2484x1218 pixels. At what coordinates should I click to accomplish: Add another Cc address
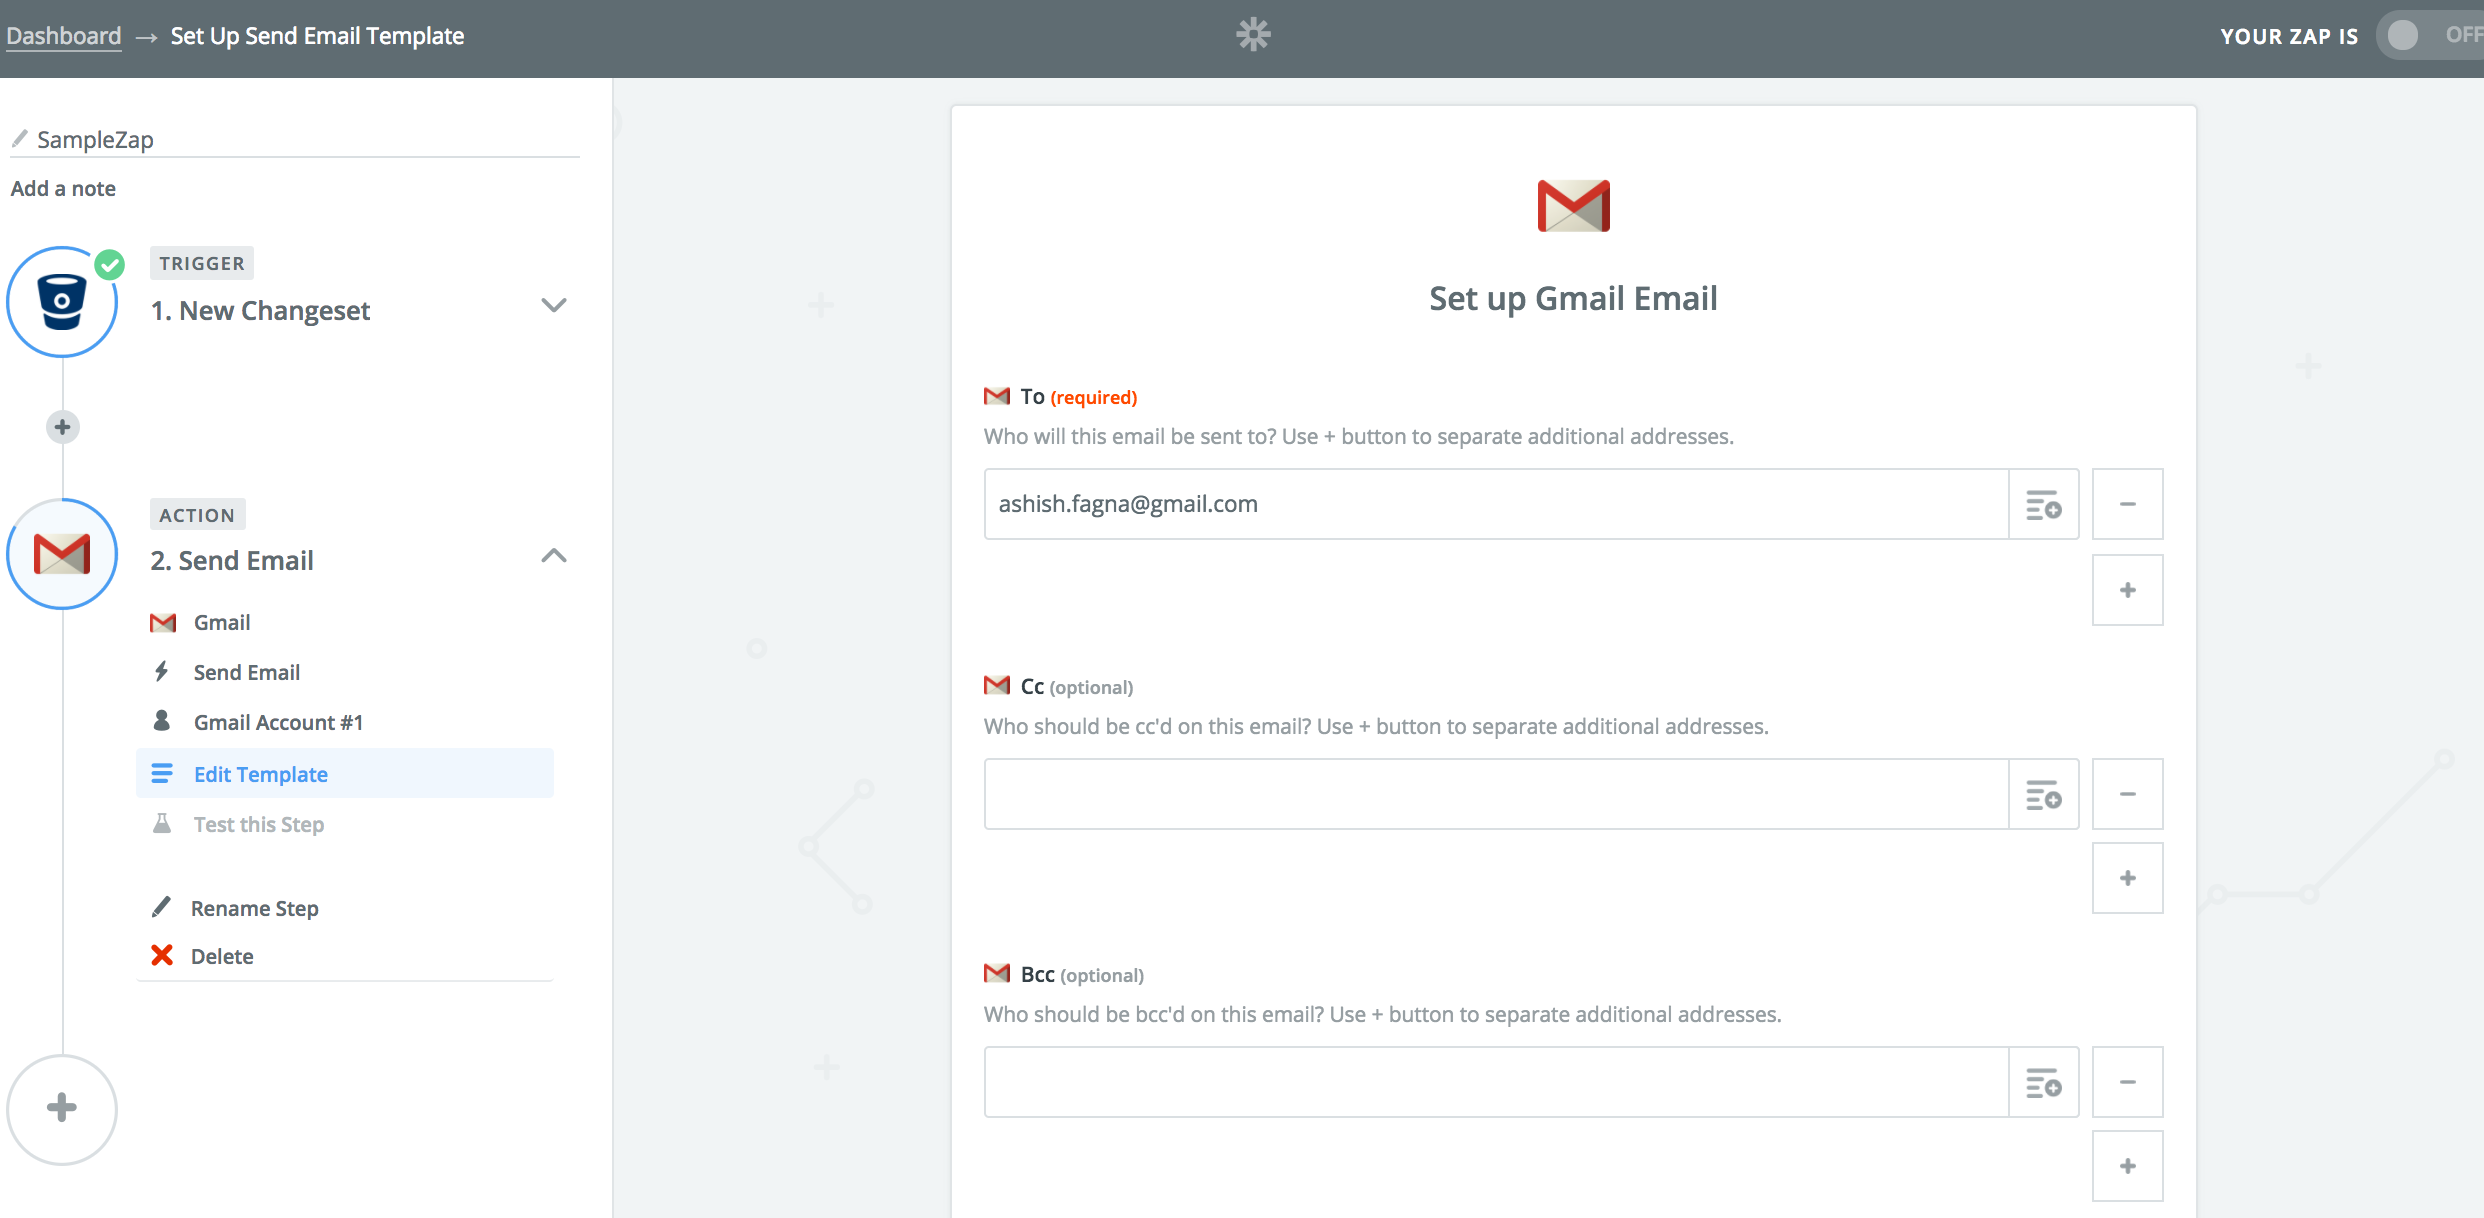(2127, 878)
